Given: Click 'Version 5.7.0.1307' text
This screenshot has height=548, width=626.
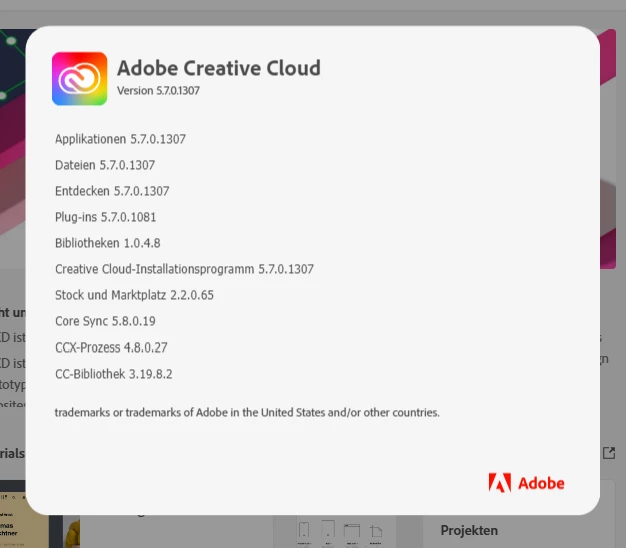Looking at the screenshot, I should 158,91.
